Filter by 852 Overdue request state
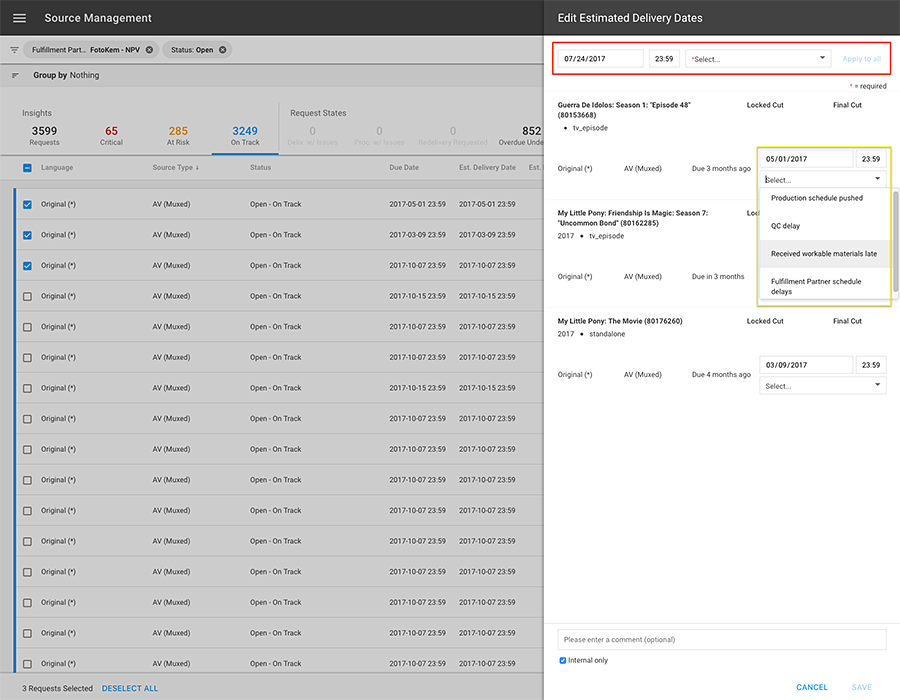The height and width of the screenshot is (700, 900). pyautogui.click(x=521, y=135)
